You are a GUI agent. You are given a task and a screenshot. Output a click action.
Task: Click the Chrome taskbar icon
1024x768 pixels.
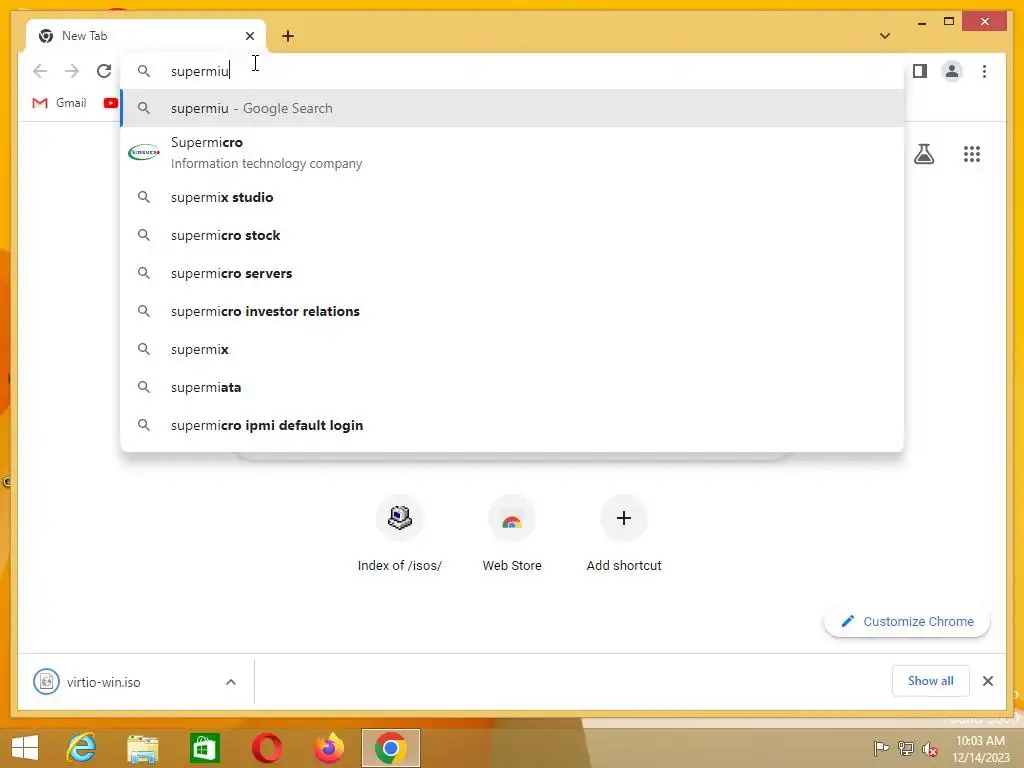(391, 748)
